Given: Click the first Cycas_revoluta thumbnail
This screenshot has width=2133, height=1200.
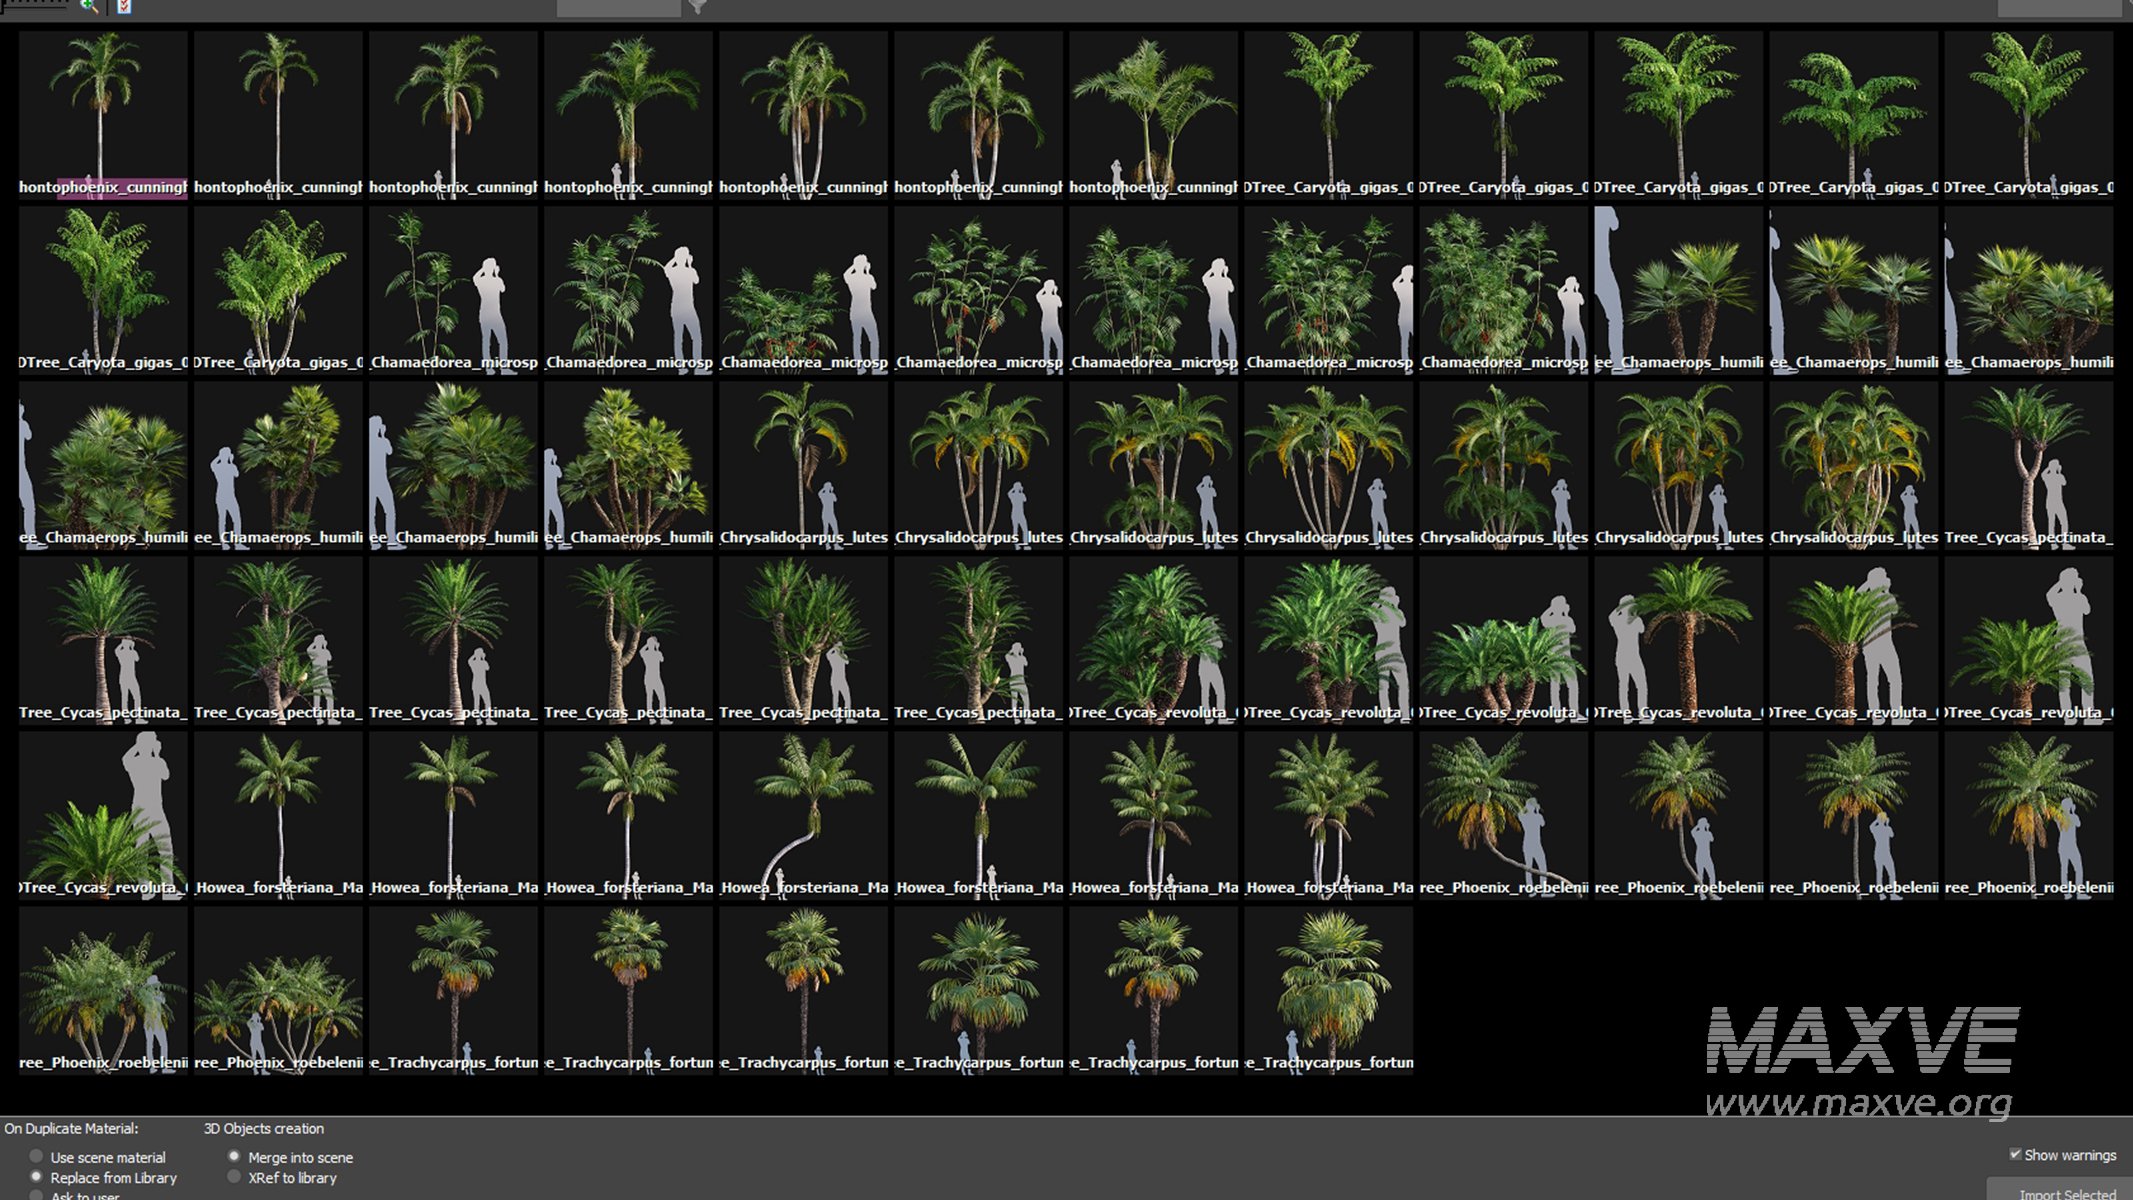Looking at the screenshot, I should pos(1153,638).
